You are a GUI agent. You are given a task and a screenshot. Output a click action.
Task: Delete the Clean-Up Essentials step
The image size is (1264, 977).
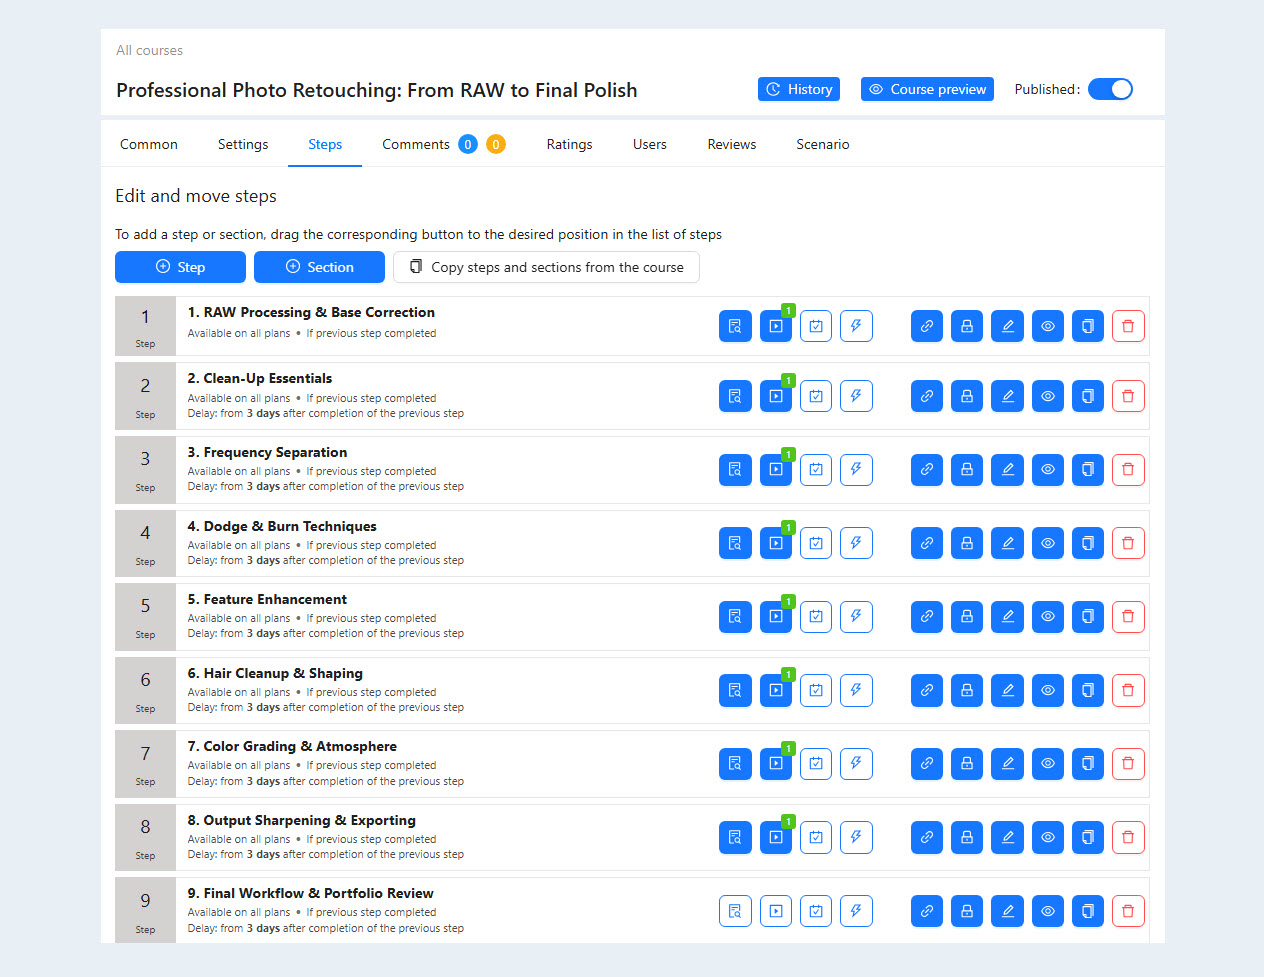[x=1128, y=396]
